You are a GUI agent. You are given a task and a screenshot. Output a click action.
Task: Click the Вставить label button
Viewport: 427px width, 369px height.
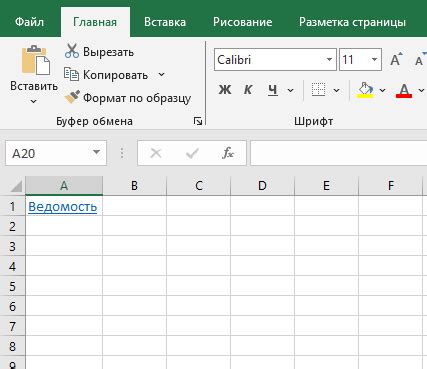click(x=34, y=86)
